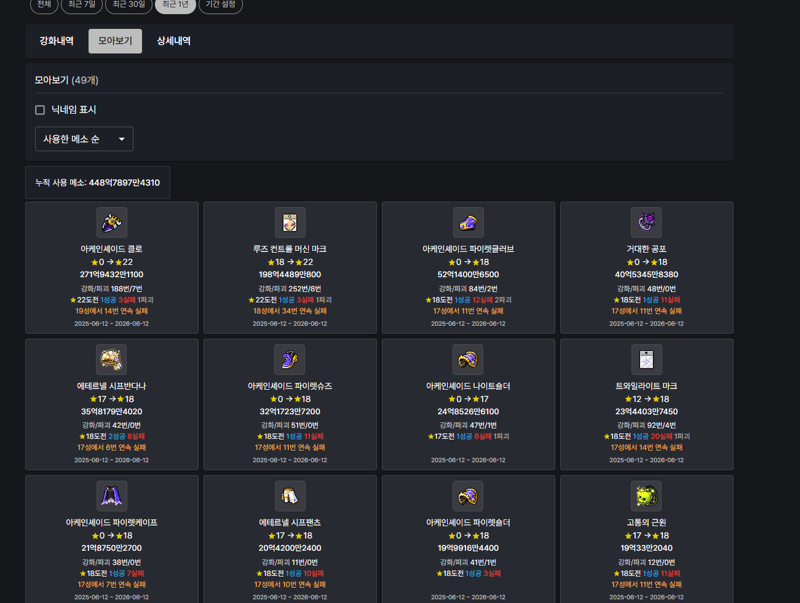Click the 32억1723만7200 meso amount
800x603 pixels.
[290, 412]
